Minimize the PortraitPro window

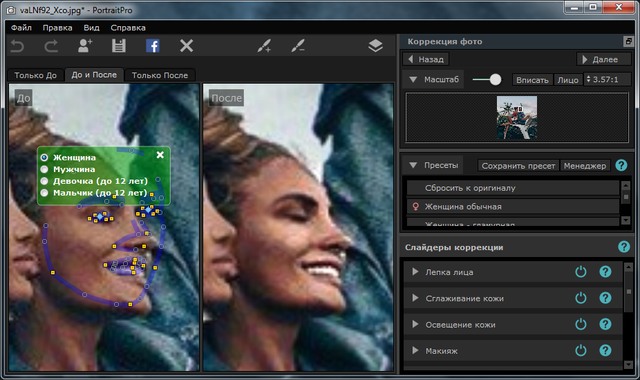[575, 7]
